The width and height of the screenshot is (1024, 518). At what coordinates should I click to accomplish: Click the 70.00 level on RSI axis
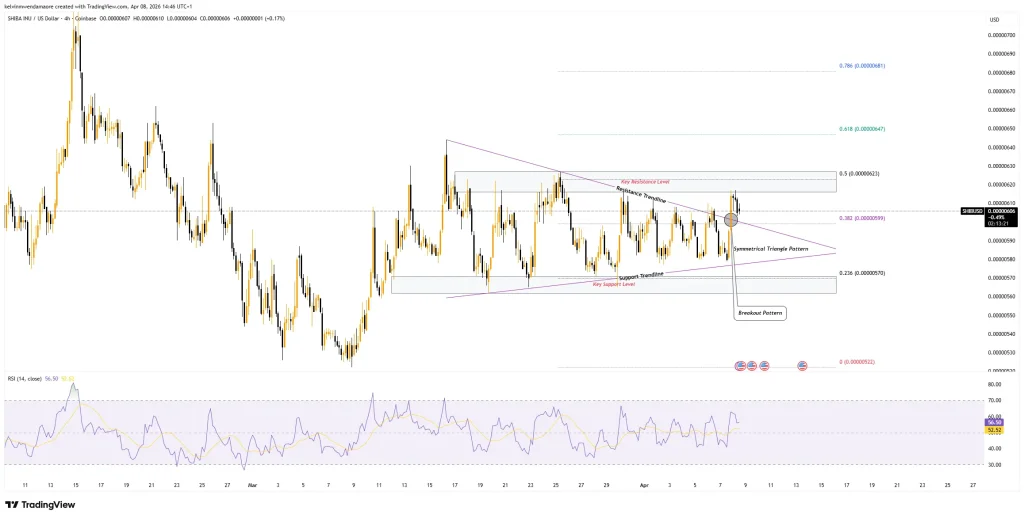[995, 400]
